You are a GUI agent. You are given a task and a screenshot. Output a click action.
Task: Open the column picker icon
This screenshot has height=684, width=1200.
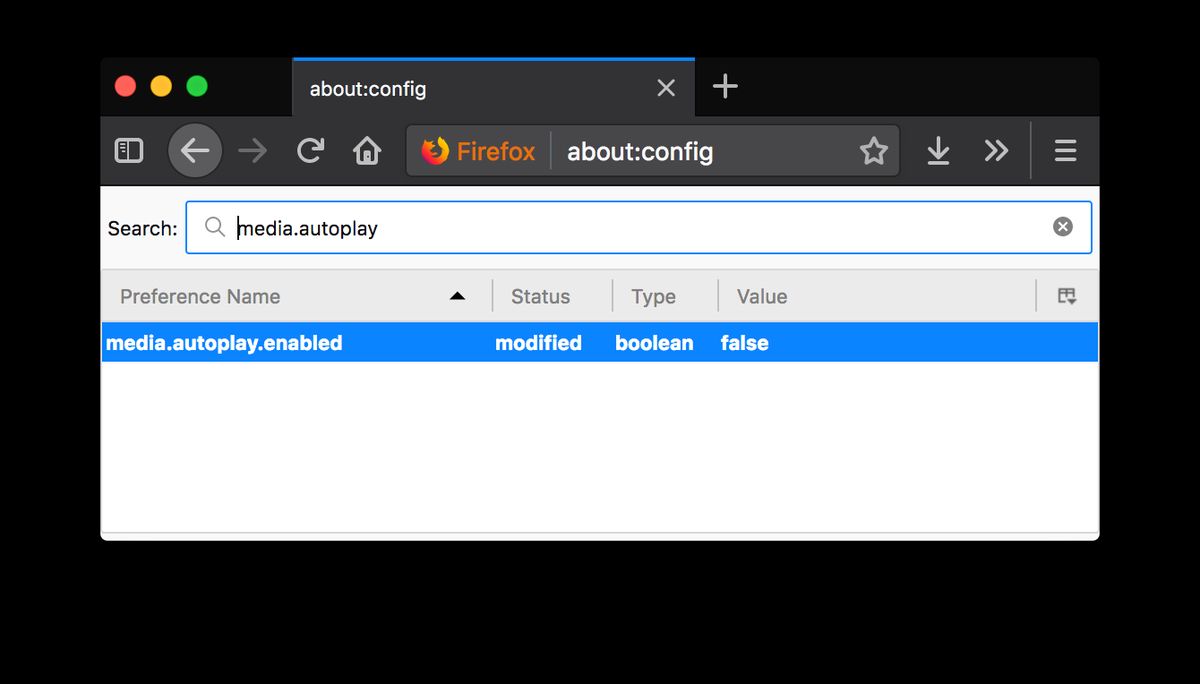click(x=1067, y=296)
